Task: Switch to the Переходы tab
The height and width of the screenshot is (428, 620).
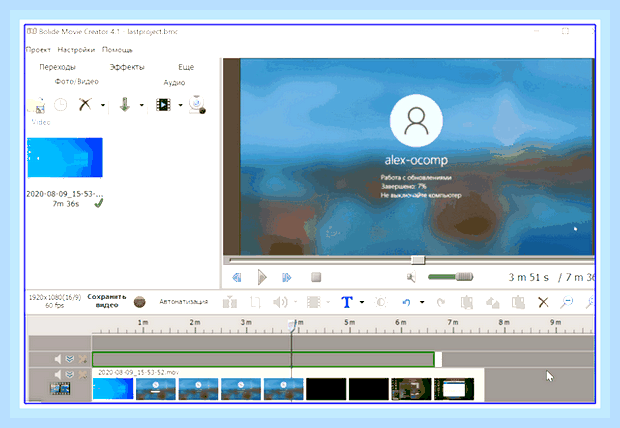Action: (57, 67)
